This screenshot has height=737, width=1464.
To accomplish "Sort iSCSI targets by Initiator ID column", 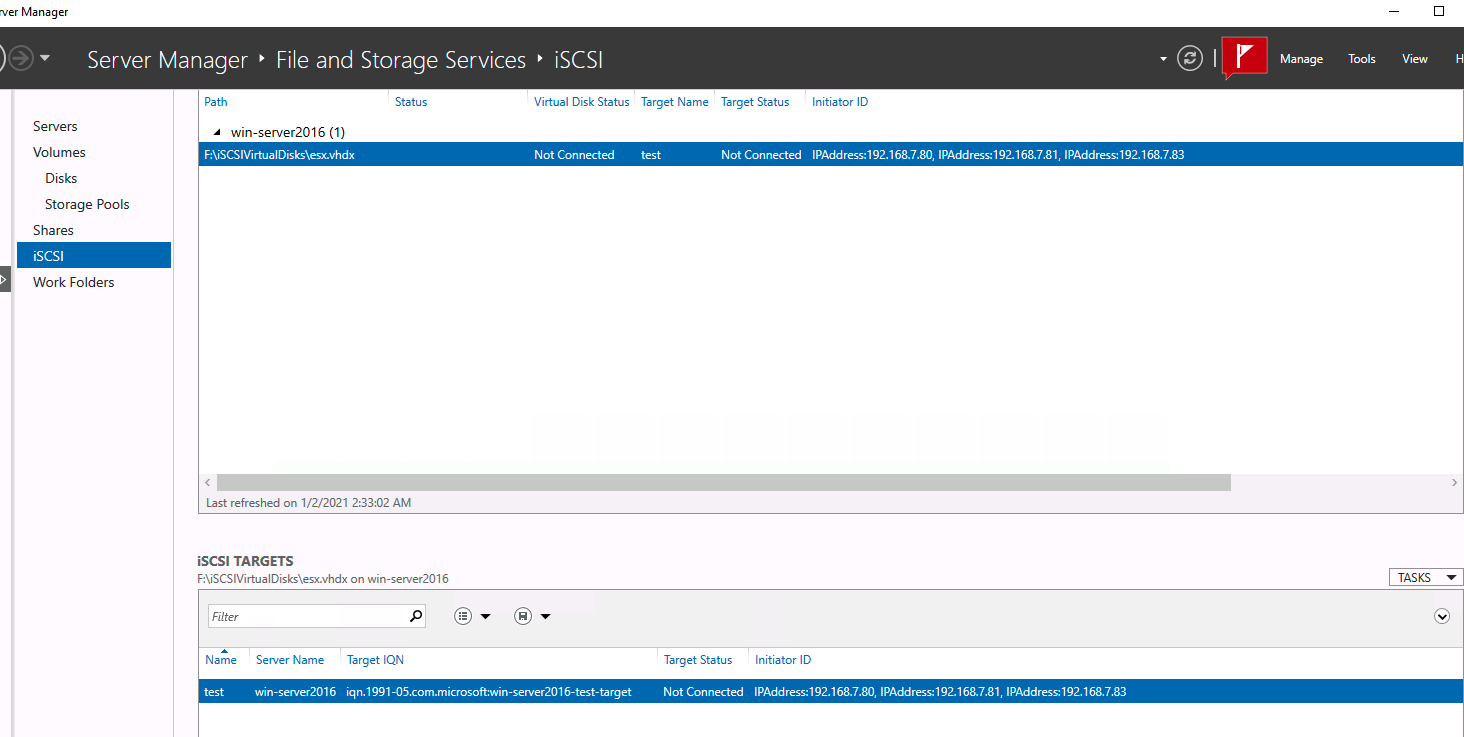I will [783, 660].
